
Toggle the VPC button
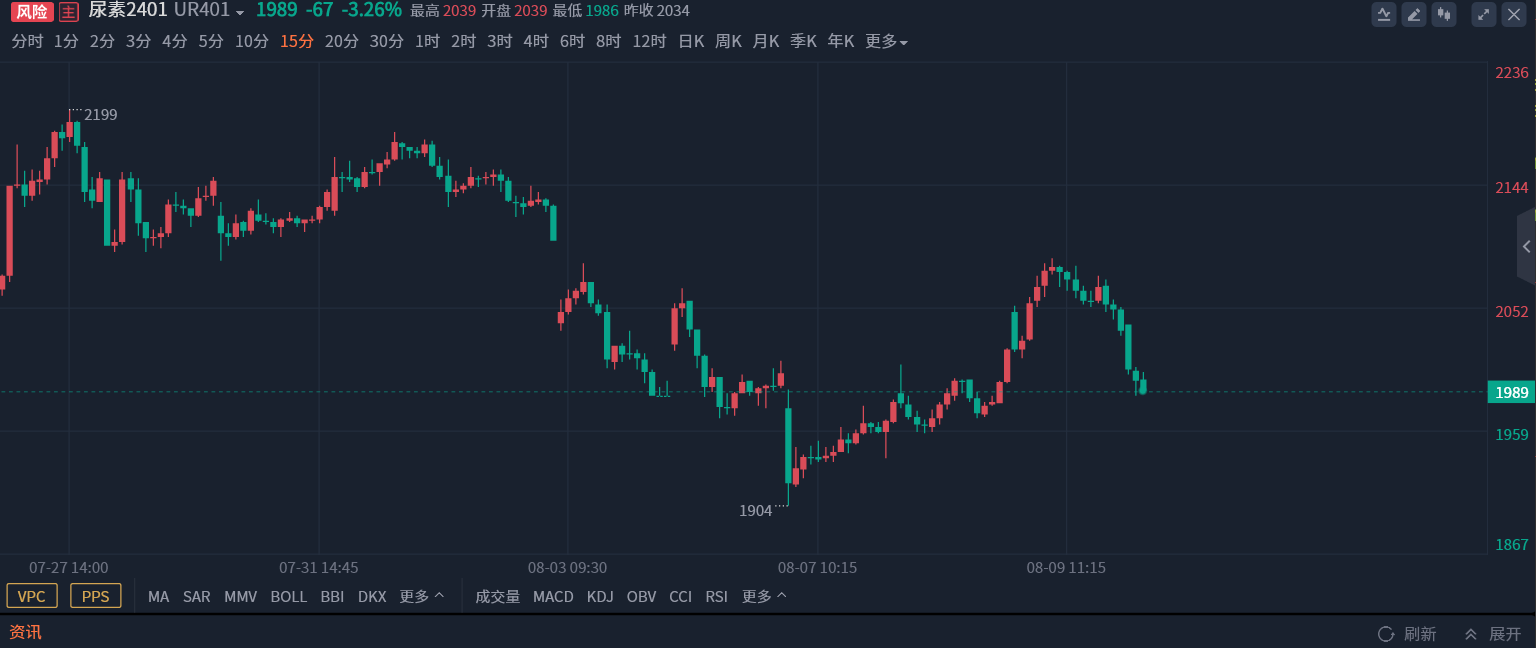pos(32,596)
